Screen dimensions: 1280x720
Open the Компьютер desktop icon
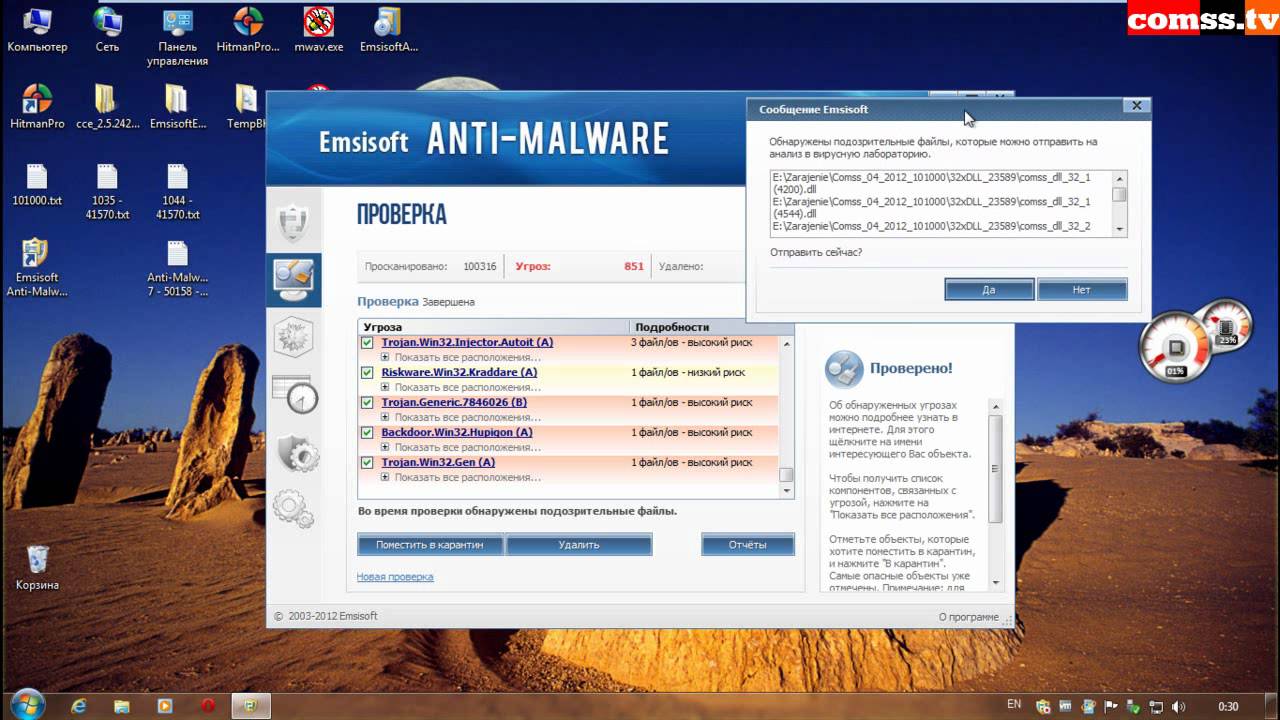[x=37, y=30]
